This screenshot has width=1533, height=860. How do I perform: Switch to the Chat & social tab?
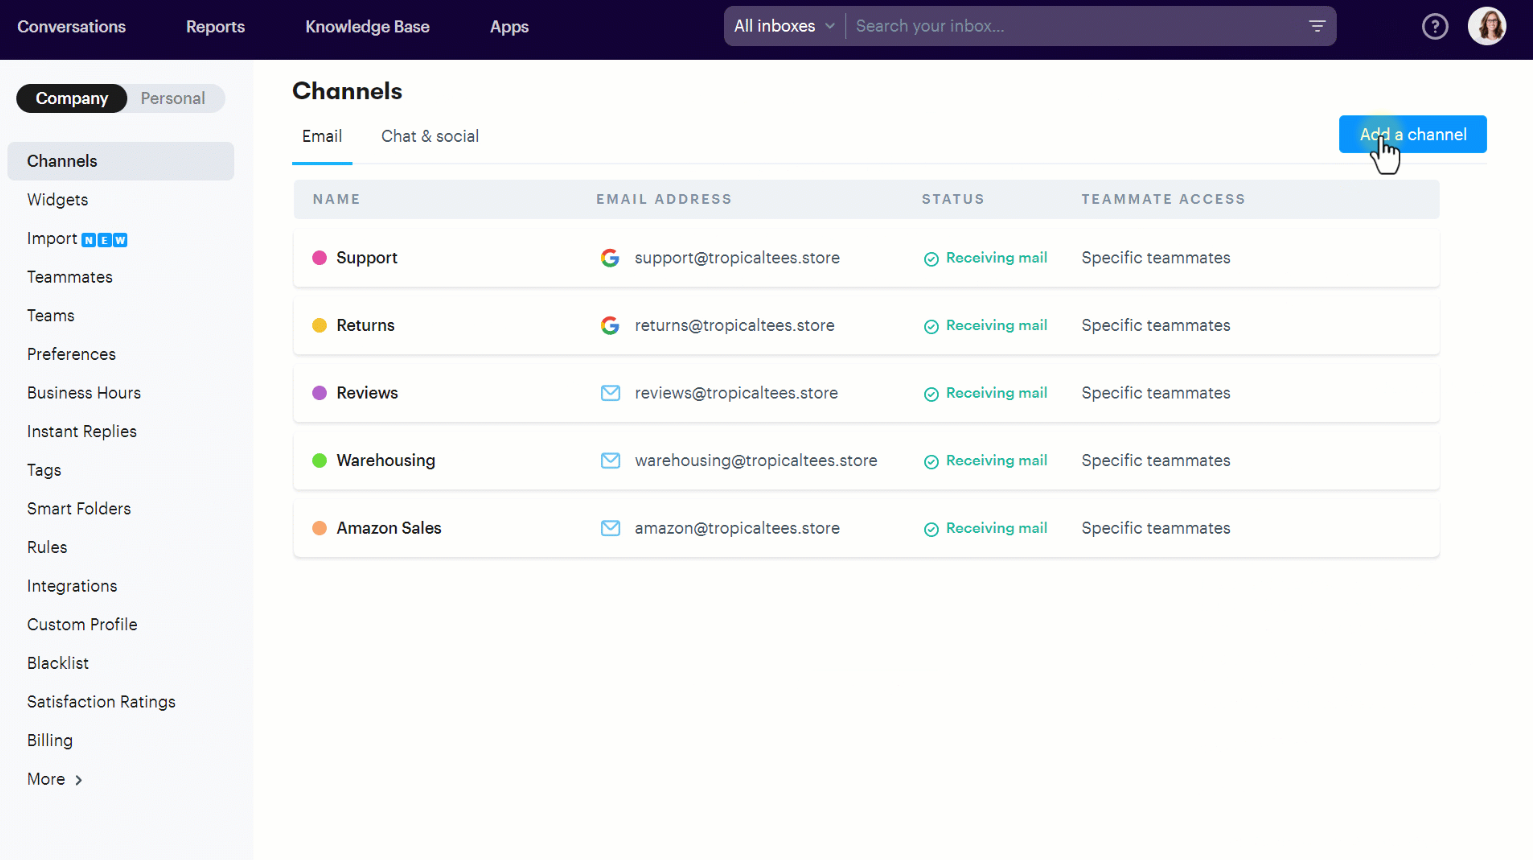(430, 136)
